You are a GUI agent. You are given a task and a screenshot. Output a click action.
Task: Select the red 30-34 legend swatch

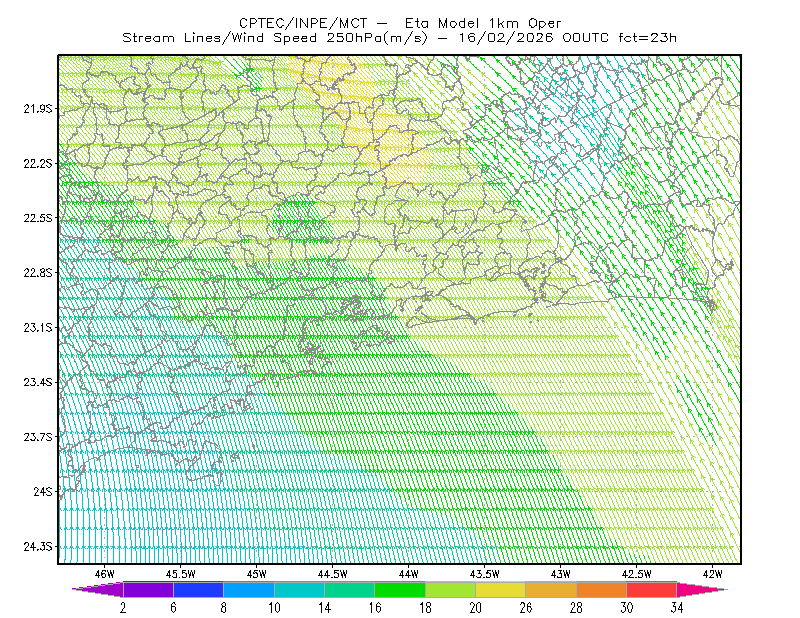point(652,589)
